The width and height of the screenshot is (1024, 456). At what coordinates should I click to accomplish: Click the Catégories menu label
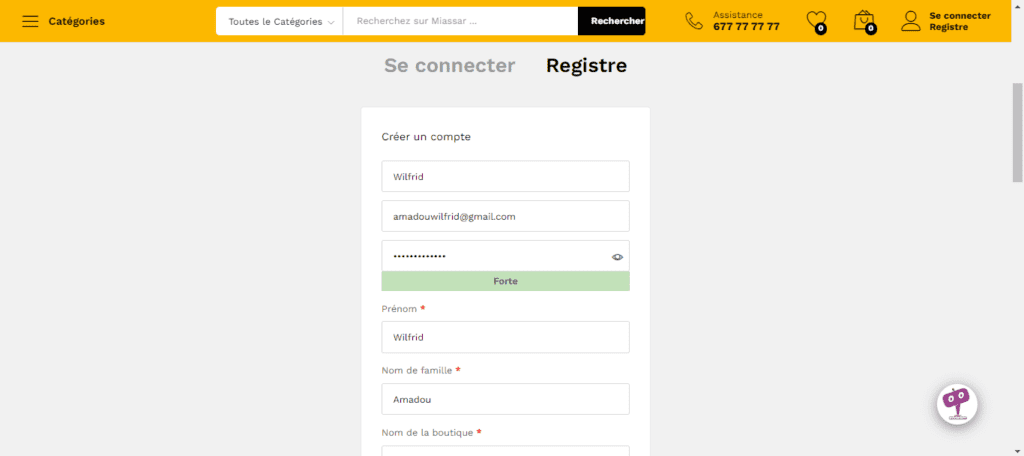tap(76, 21)
